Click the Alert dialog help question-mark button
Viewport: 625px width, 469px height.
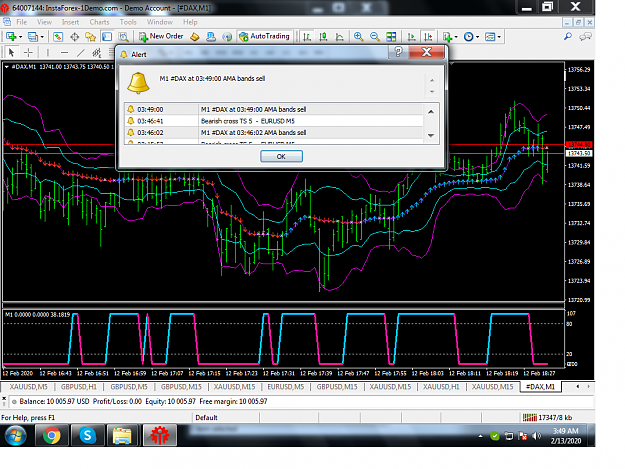coord(398,52)
